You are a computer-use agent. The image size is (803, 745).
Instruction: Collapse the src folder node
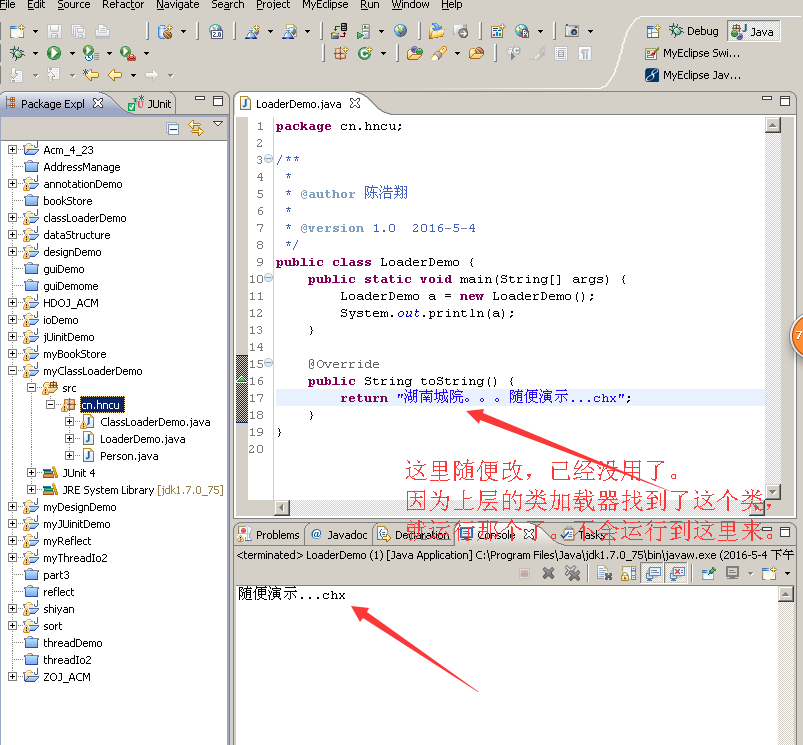tap(31, 388)
